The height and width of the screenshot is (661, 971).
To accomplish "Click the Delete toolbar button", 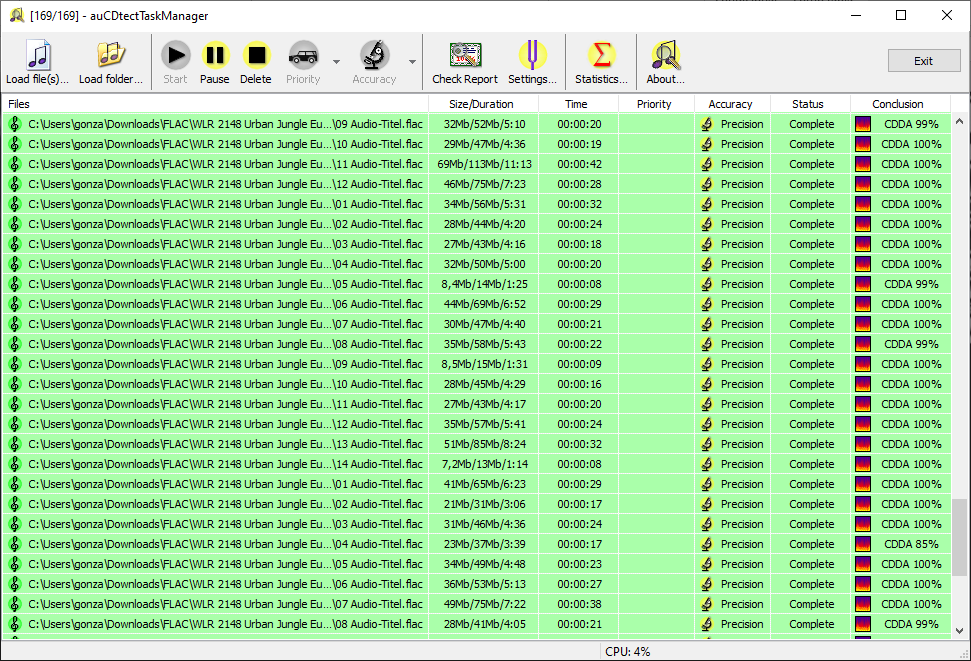I will coord(256,62).
